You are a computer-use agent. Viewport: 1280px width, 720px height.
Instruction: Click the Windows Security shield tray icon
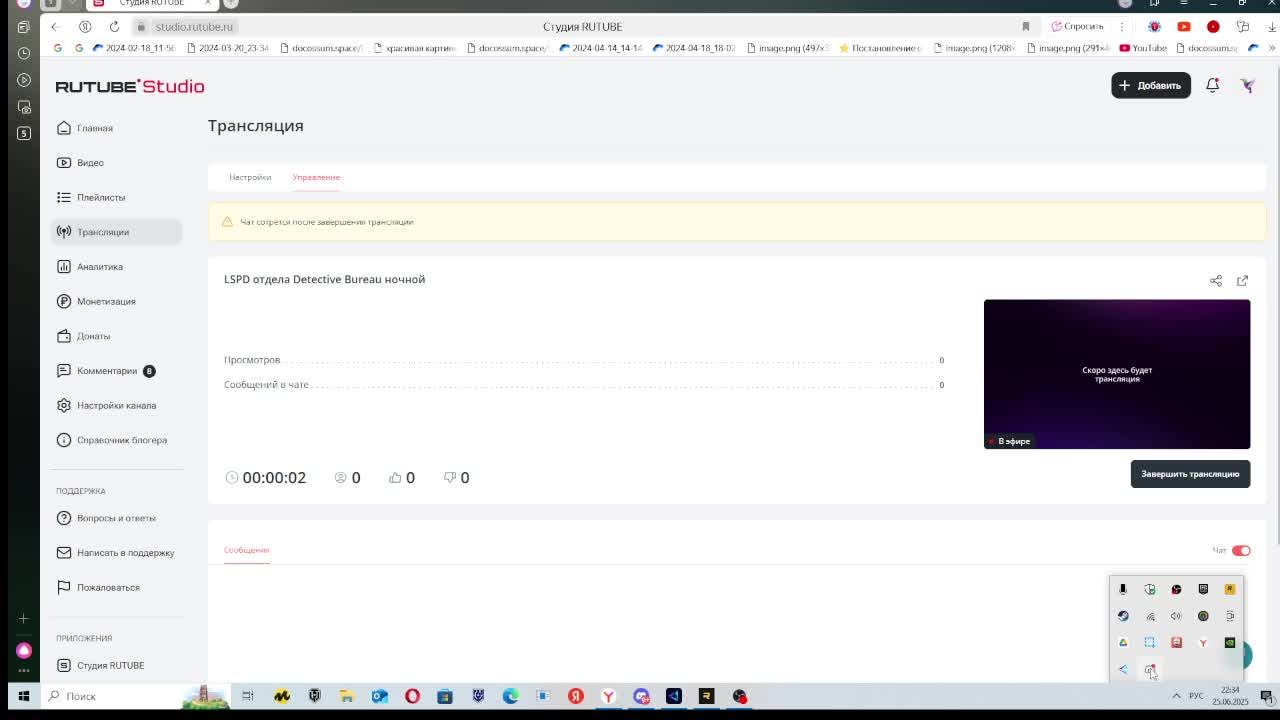coord(1150,589)
